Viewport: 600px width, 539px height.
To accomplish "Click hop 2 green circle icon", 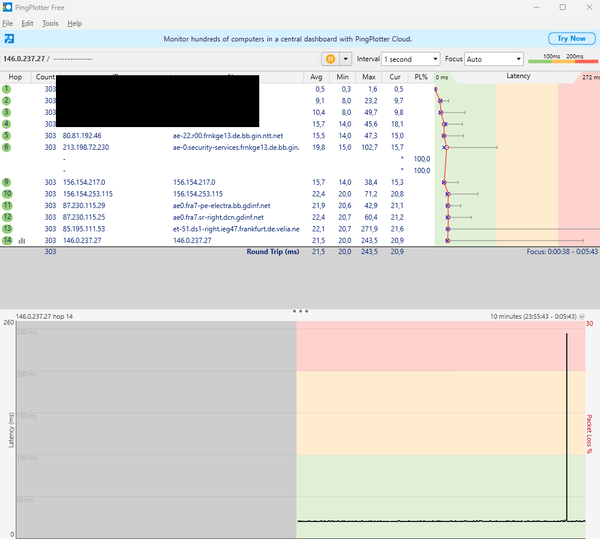I will 7,101.
